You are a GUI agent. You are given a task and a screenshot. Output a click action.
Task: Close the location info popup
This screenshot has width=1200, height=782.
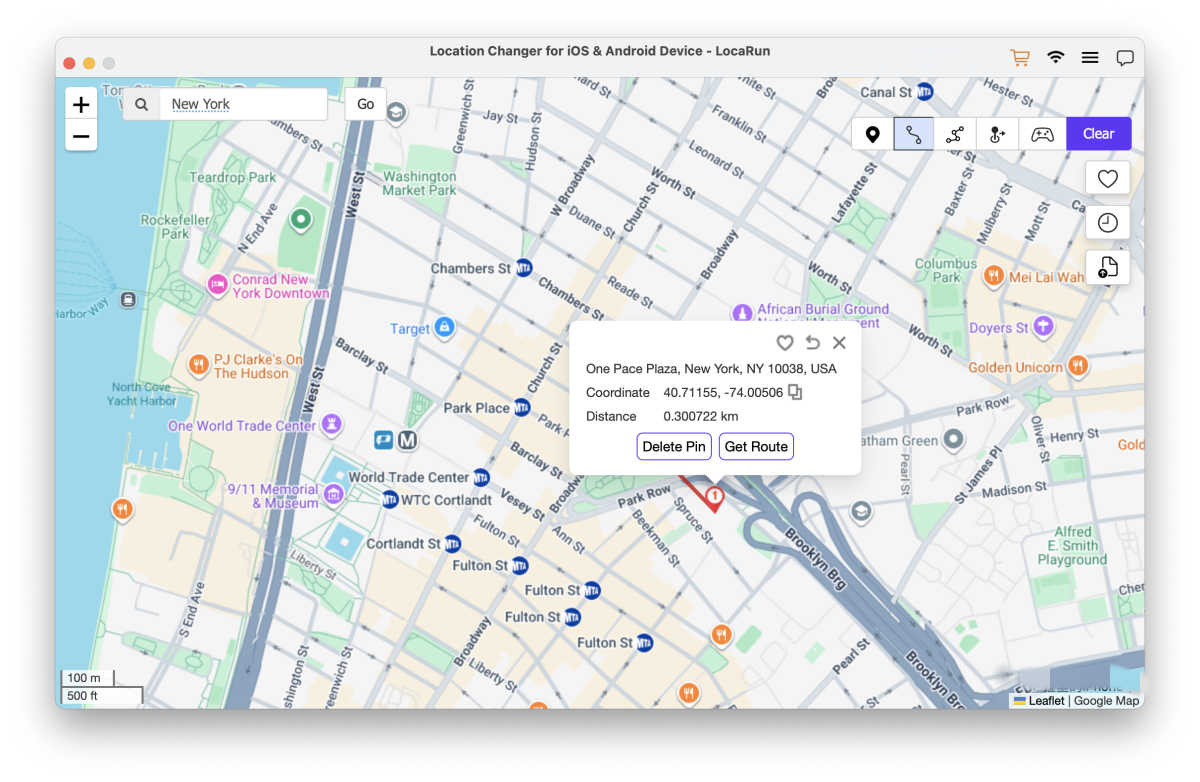tap(839, 343)
